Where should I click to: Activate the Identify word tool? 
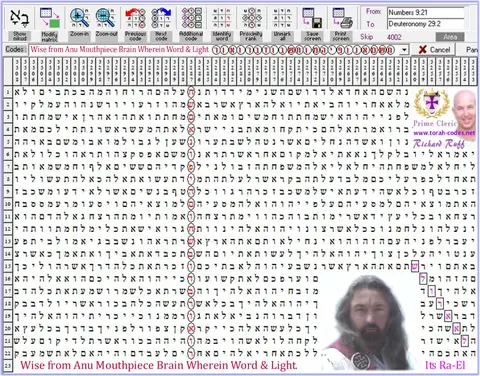[x=222, y=24]
